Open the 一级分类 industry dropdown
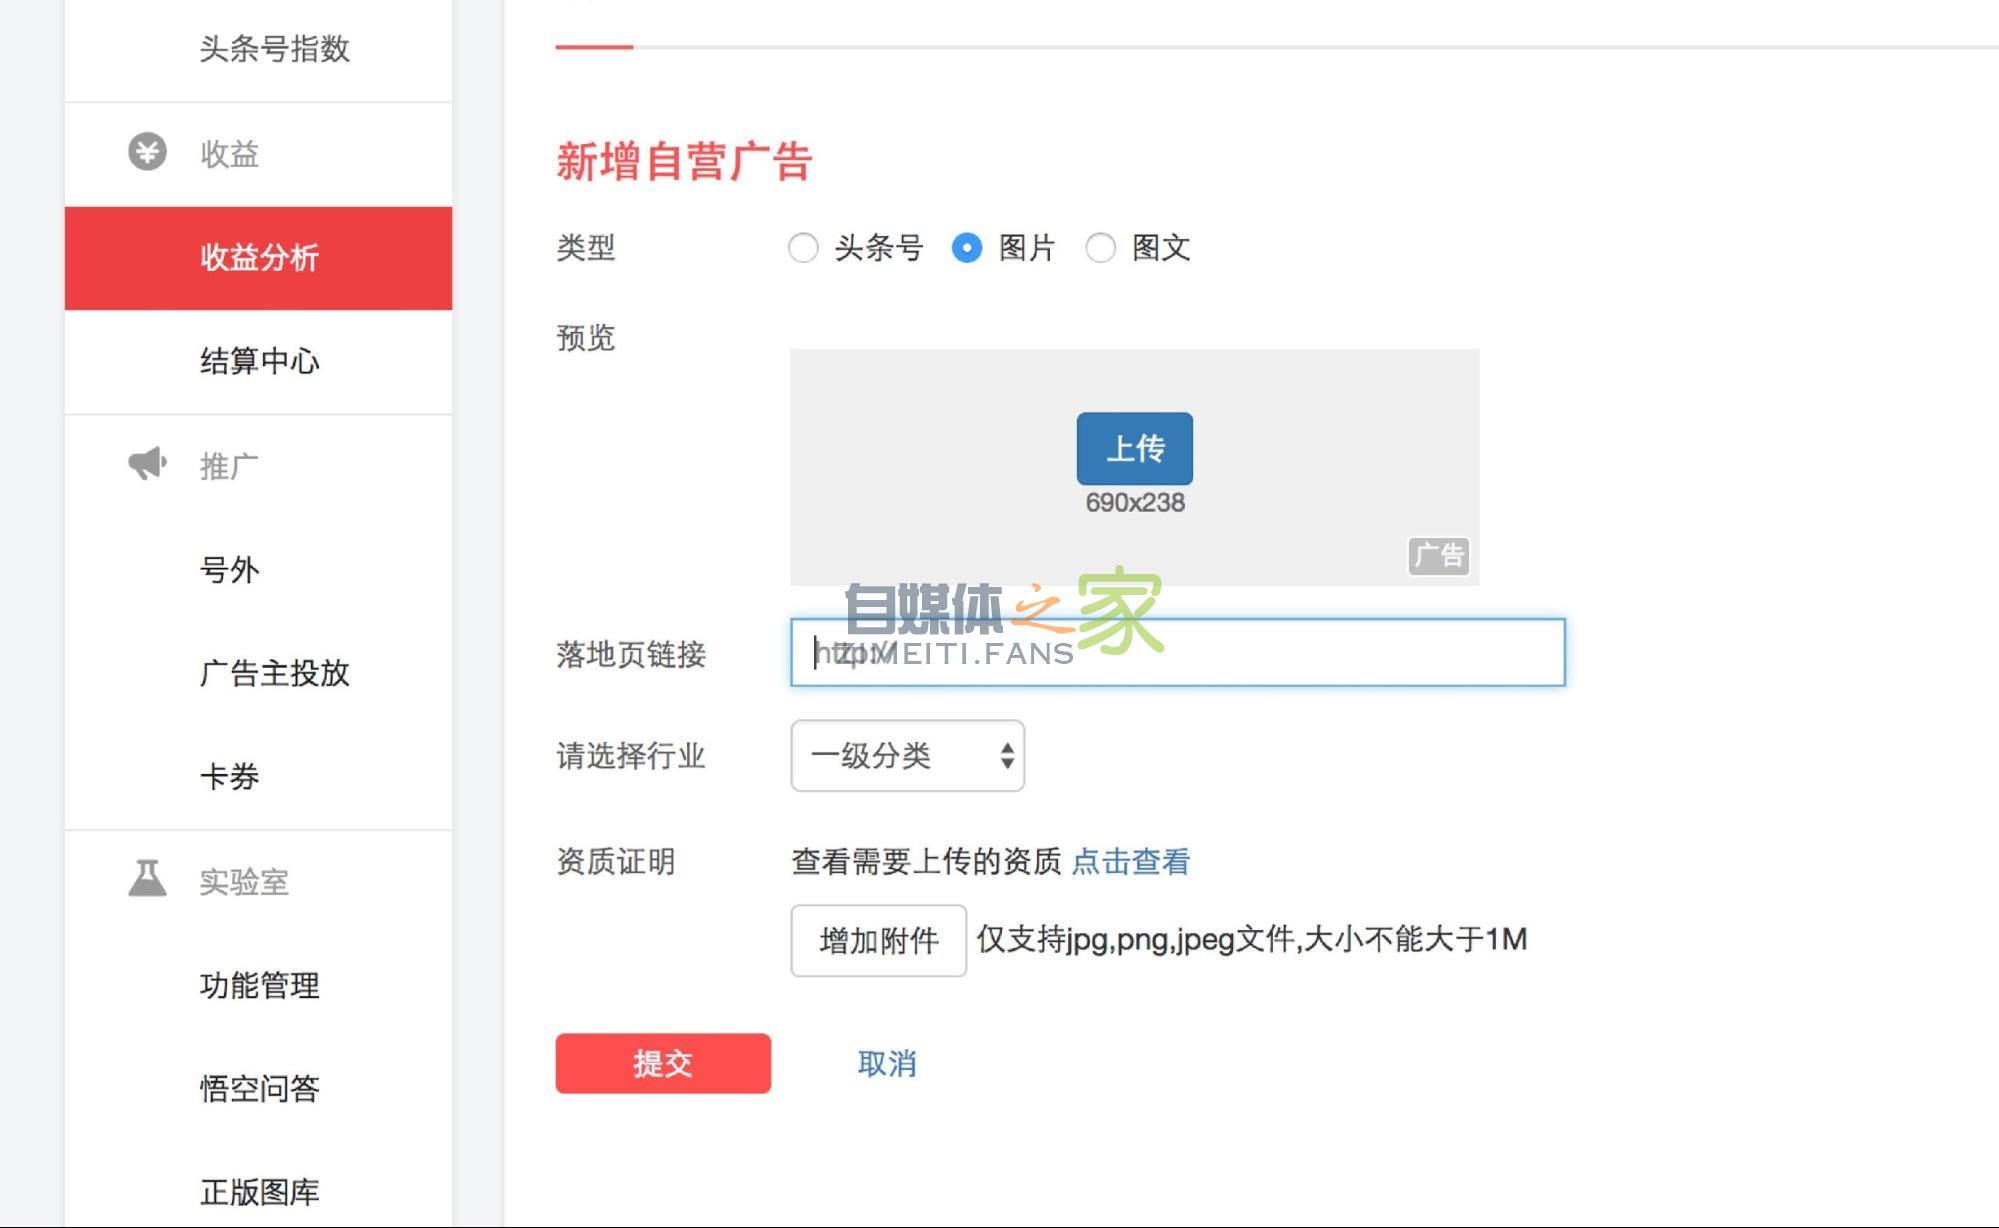 pos(907,756)
